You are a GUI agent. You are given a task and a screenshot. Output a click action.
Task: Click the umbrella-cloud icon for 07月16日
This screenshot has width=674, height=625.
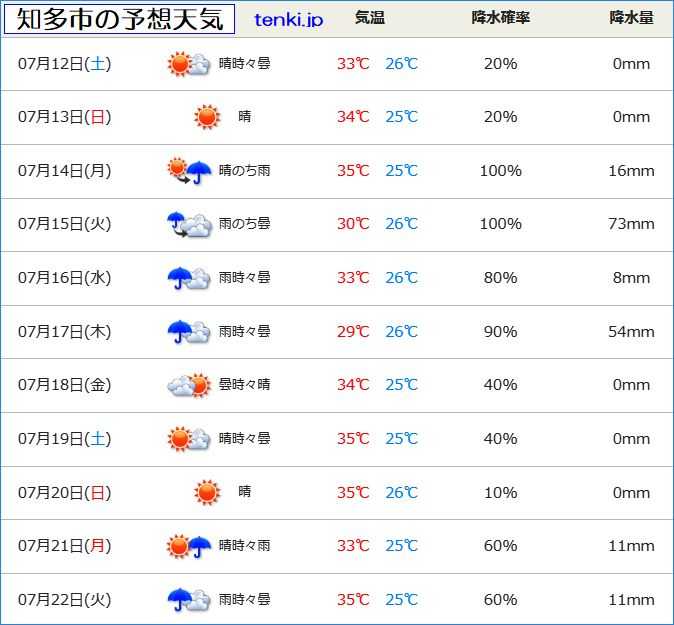click(189, 278)
